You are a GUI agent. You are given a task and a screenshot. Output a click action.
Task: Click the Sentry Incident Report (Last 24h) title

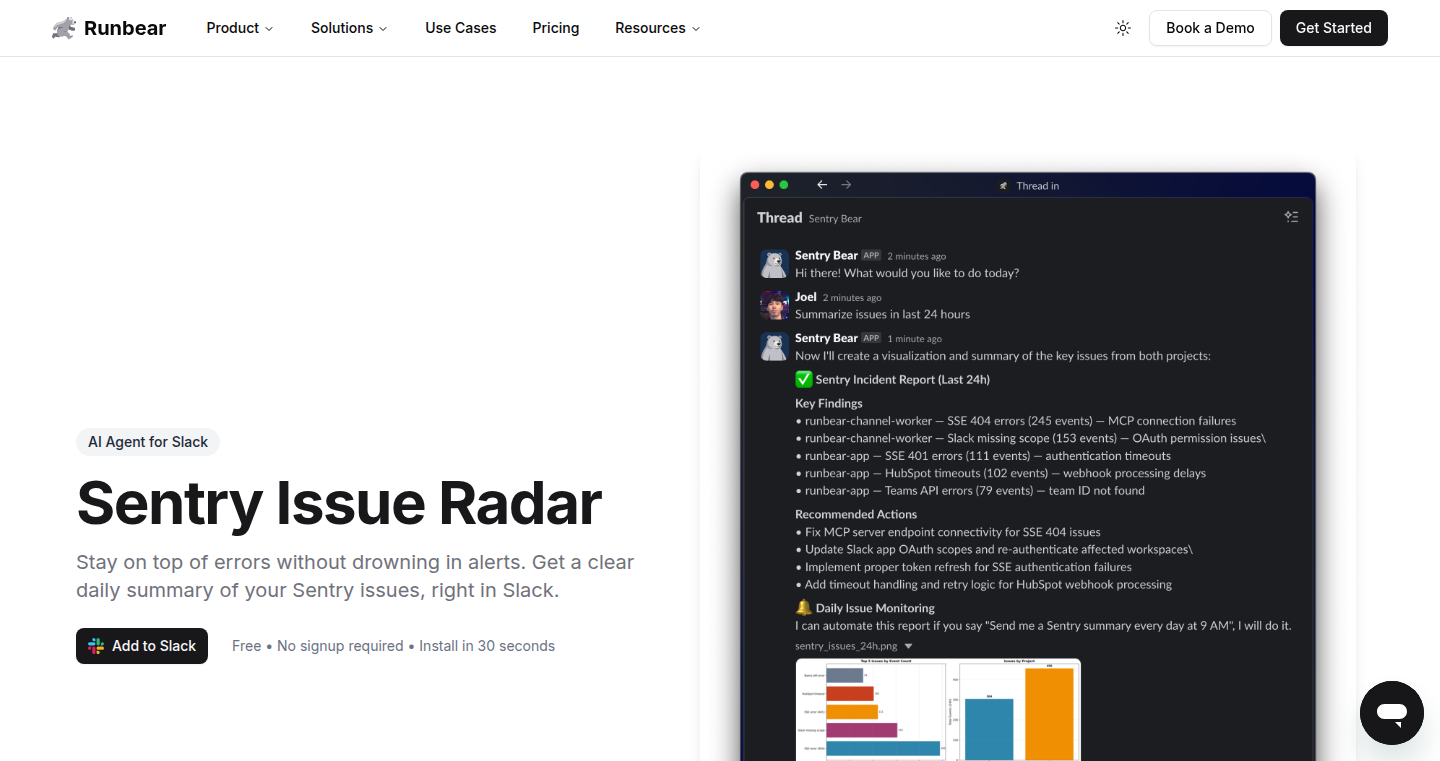coord(903,379)
